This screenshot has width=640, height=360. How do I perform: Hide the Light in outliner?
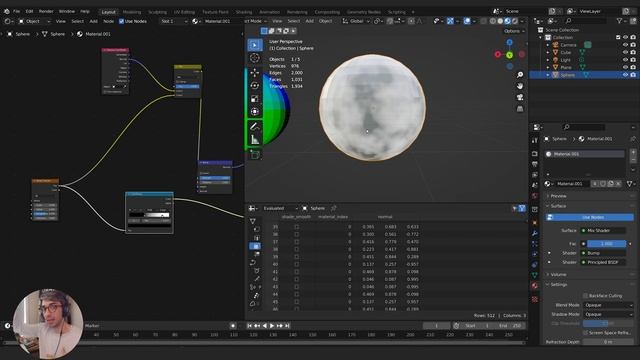(x=625, y=60)
